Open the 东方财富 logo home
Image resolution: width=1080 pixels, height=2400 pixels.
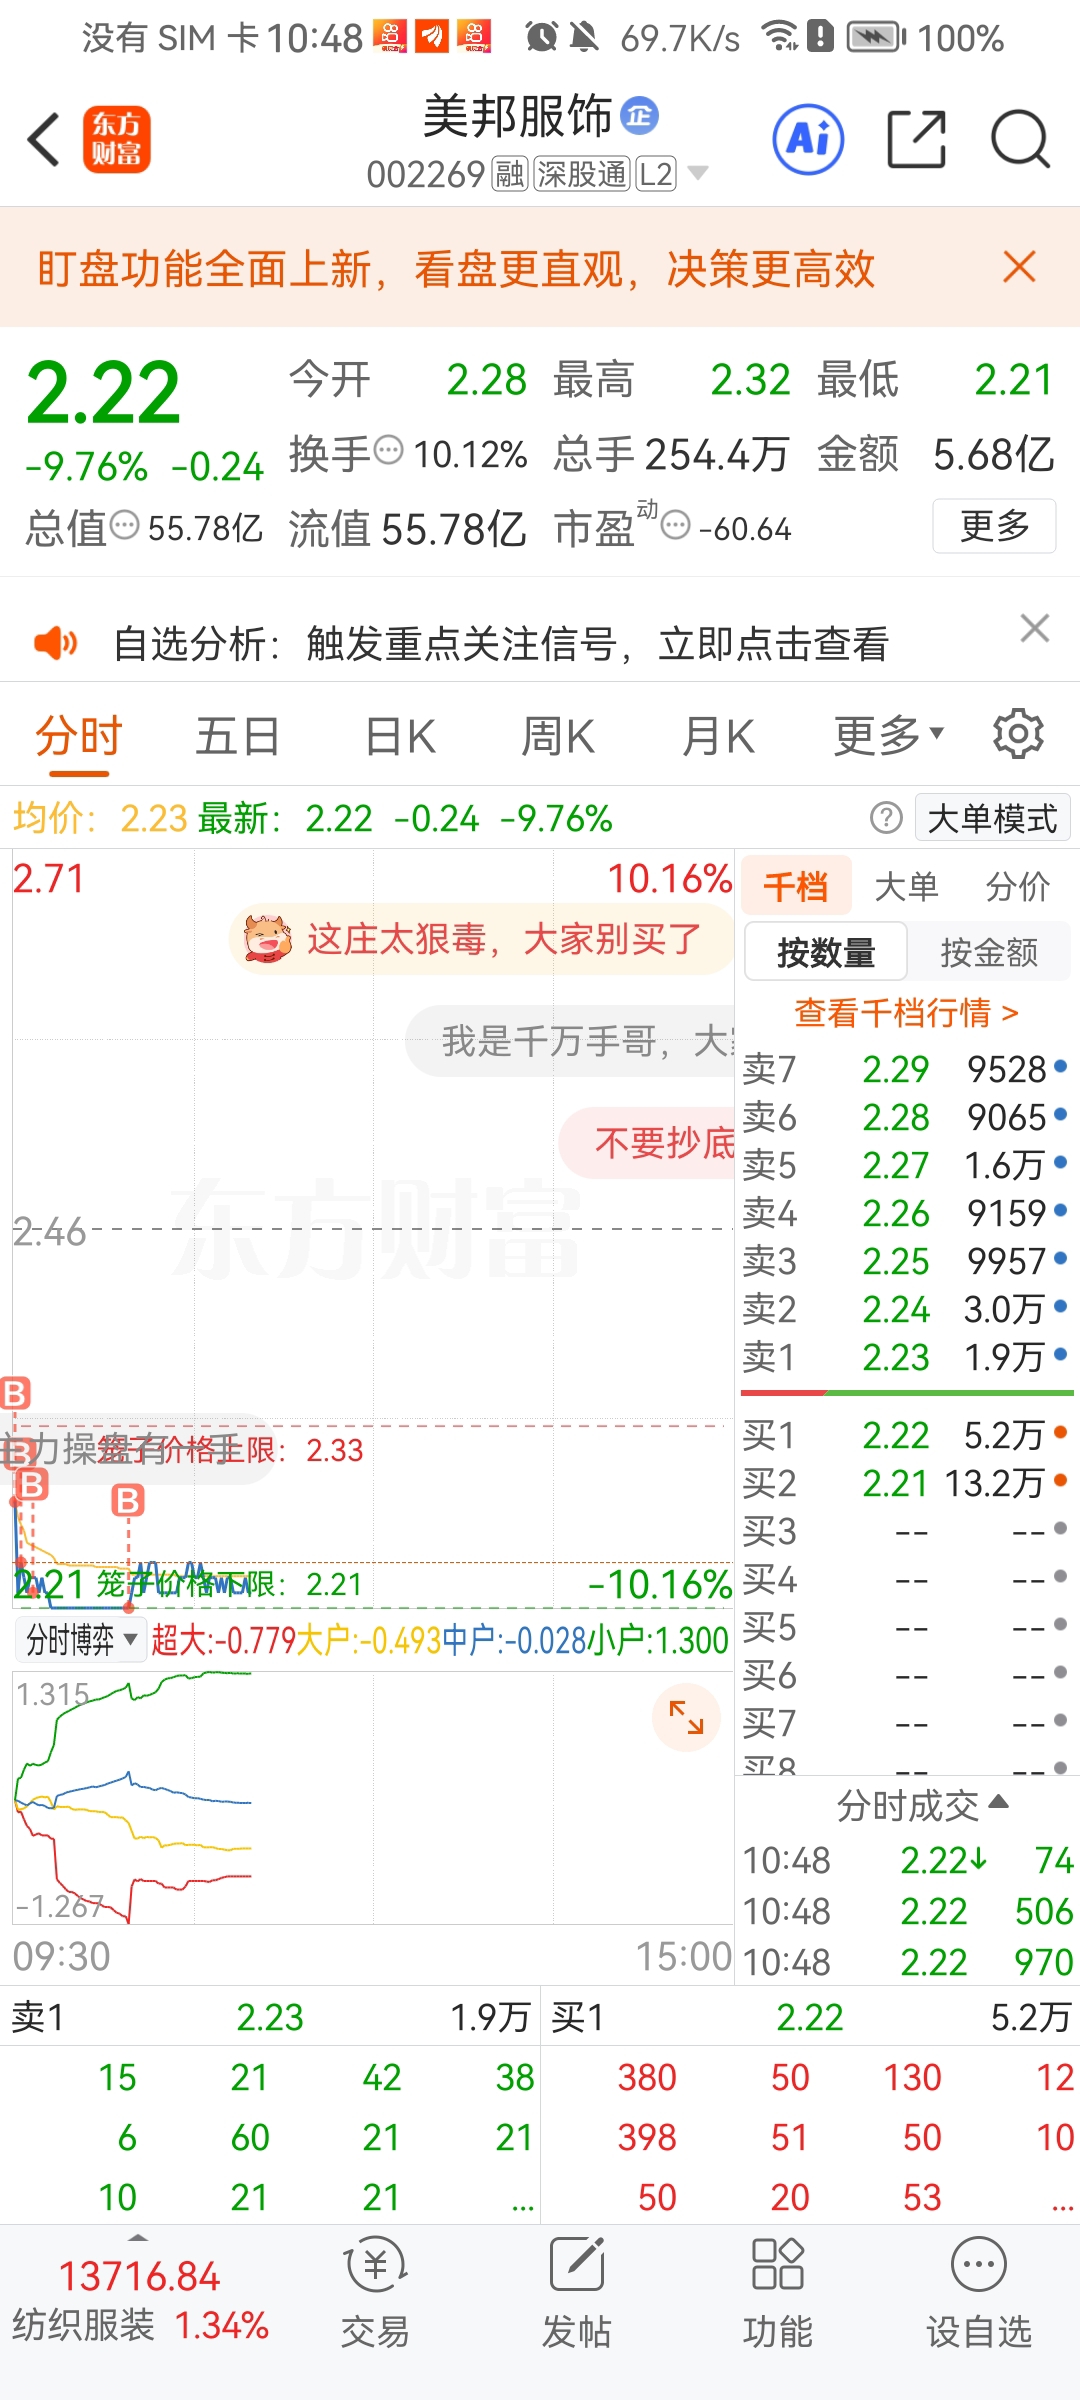pyautogui.click(x=116, y=139)
